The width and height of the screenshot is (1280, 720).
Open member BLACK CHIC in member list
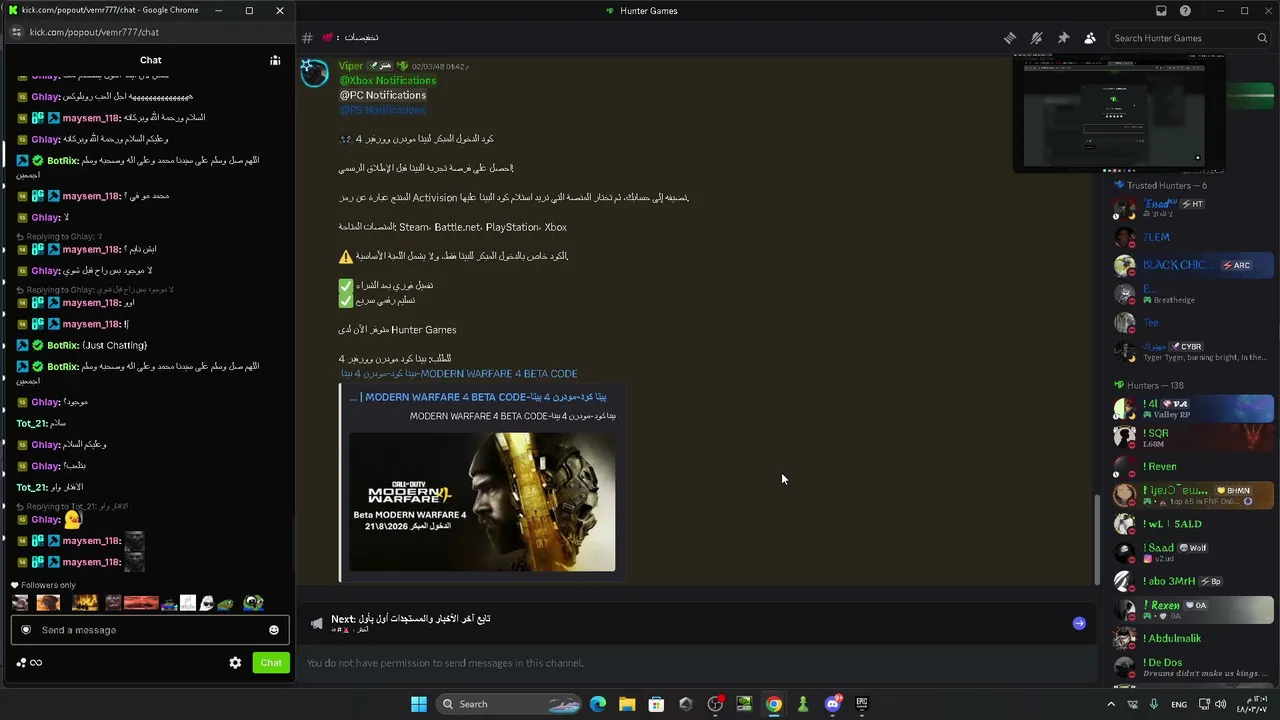click(x=1192, y=265)
